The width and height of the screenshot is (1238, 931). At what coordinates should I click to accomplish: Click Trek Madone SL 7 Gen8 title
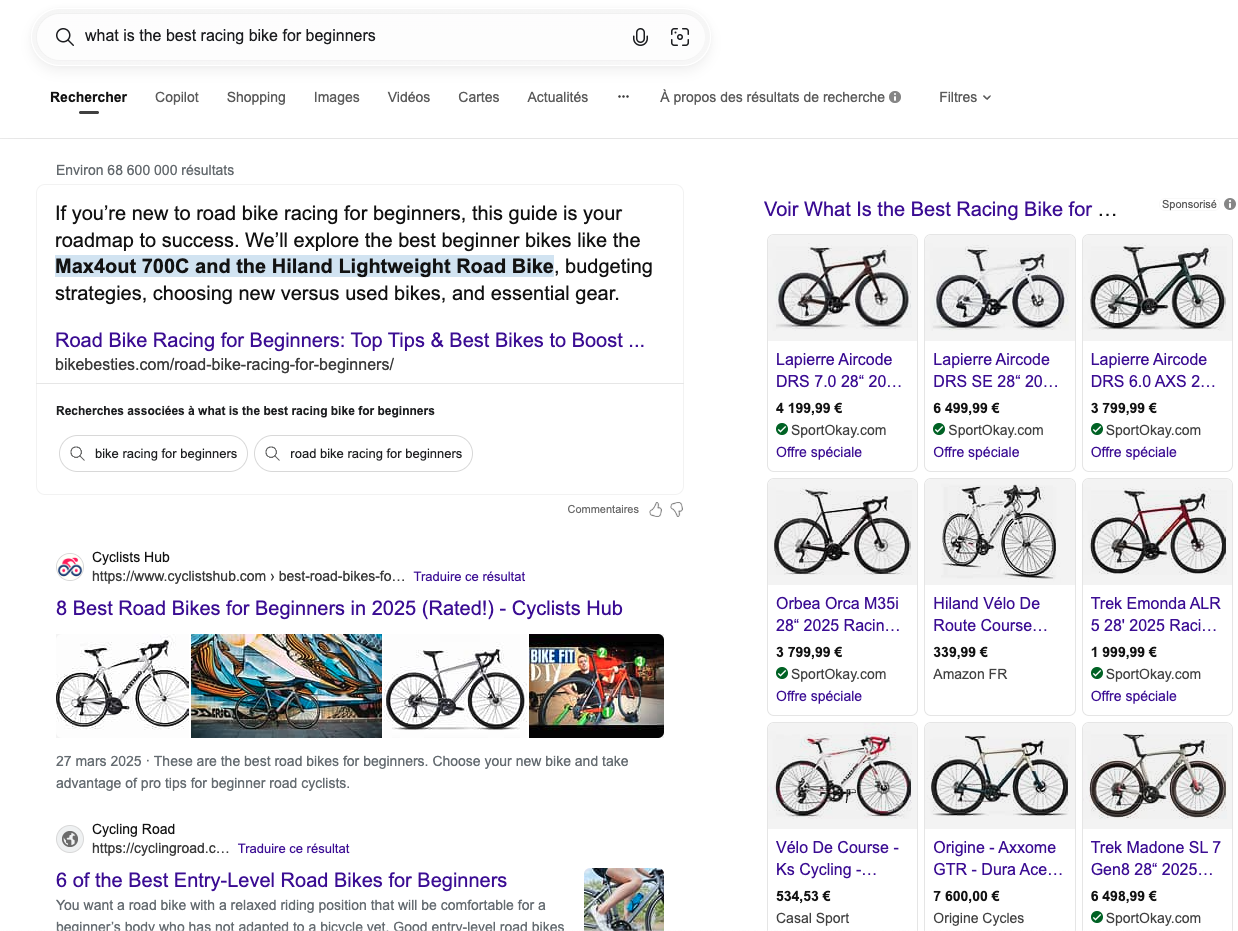pyautogui.click(x=1155, y=858)
